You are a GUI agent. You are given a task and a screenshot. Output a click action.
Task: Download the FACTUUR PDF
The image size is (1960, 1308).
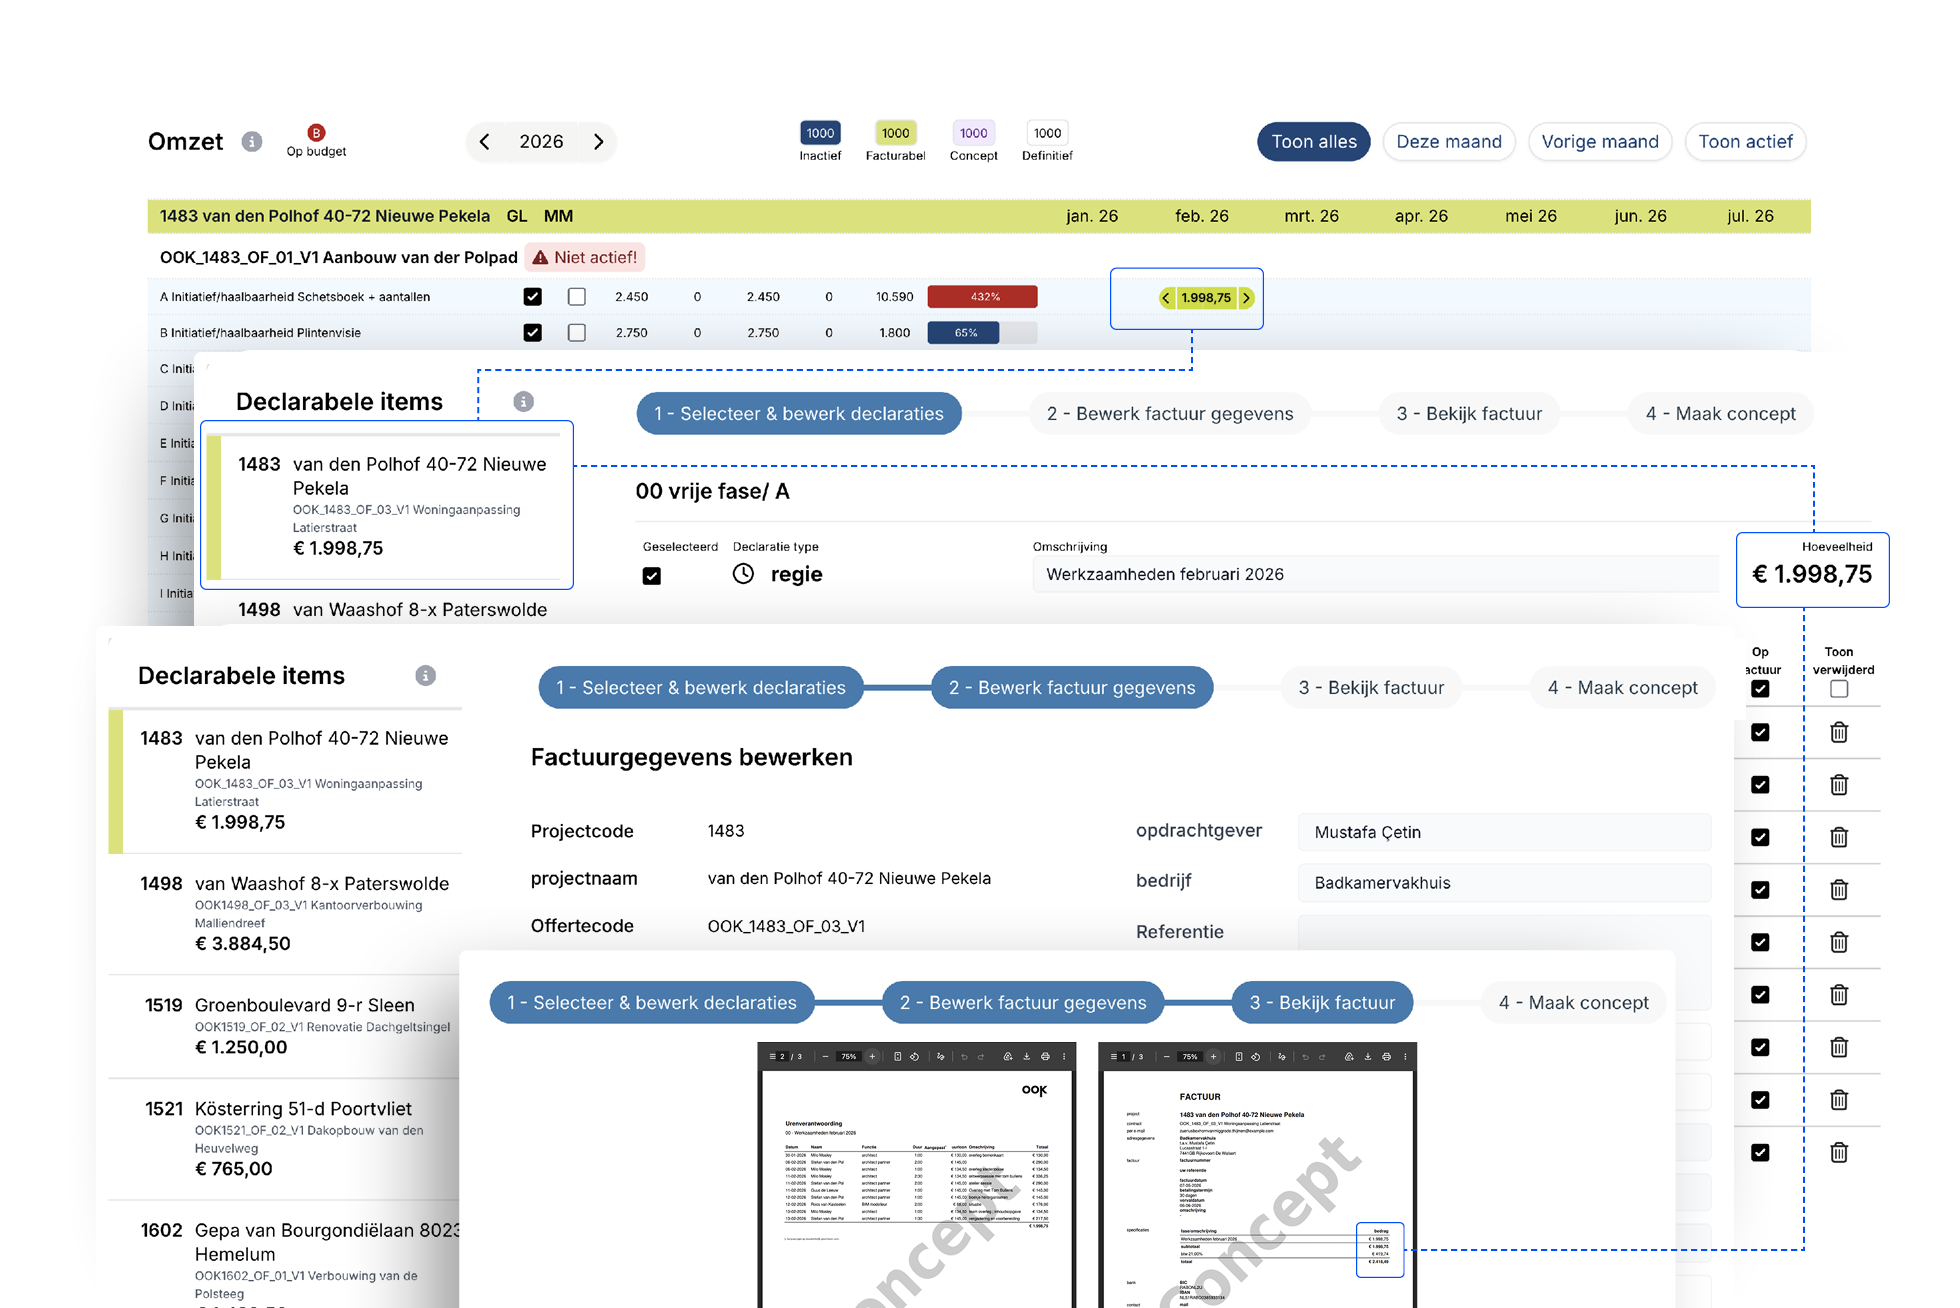coord(1368,1056)
